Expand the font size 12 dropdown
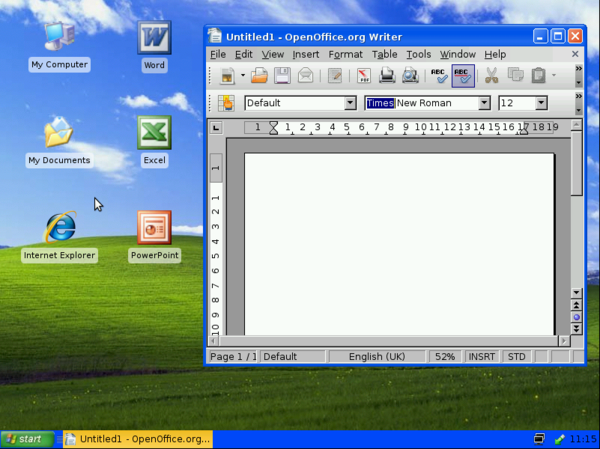Viewport: 600px width, 449px height. [541, 103]
